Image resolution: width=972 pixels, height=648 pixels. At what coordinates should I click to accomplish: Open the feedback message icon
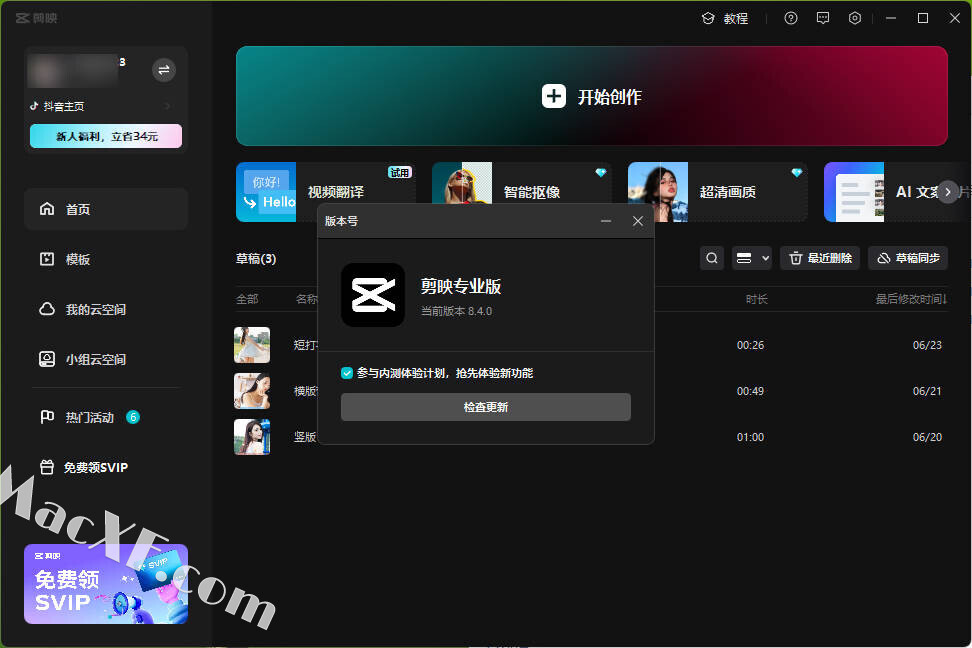(x=823, y=18)
